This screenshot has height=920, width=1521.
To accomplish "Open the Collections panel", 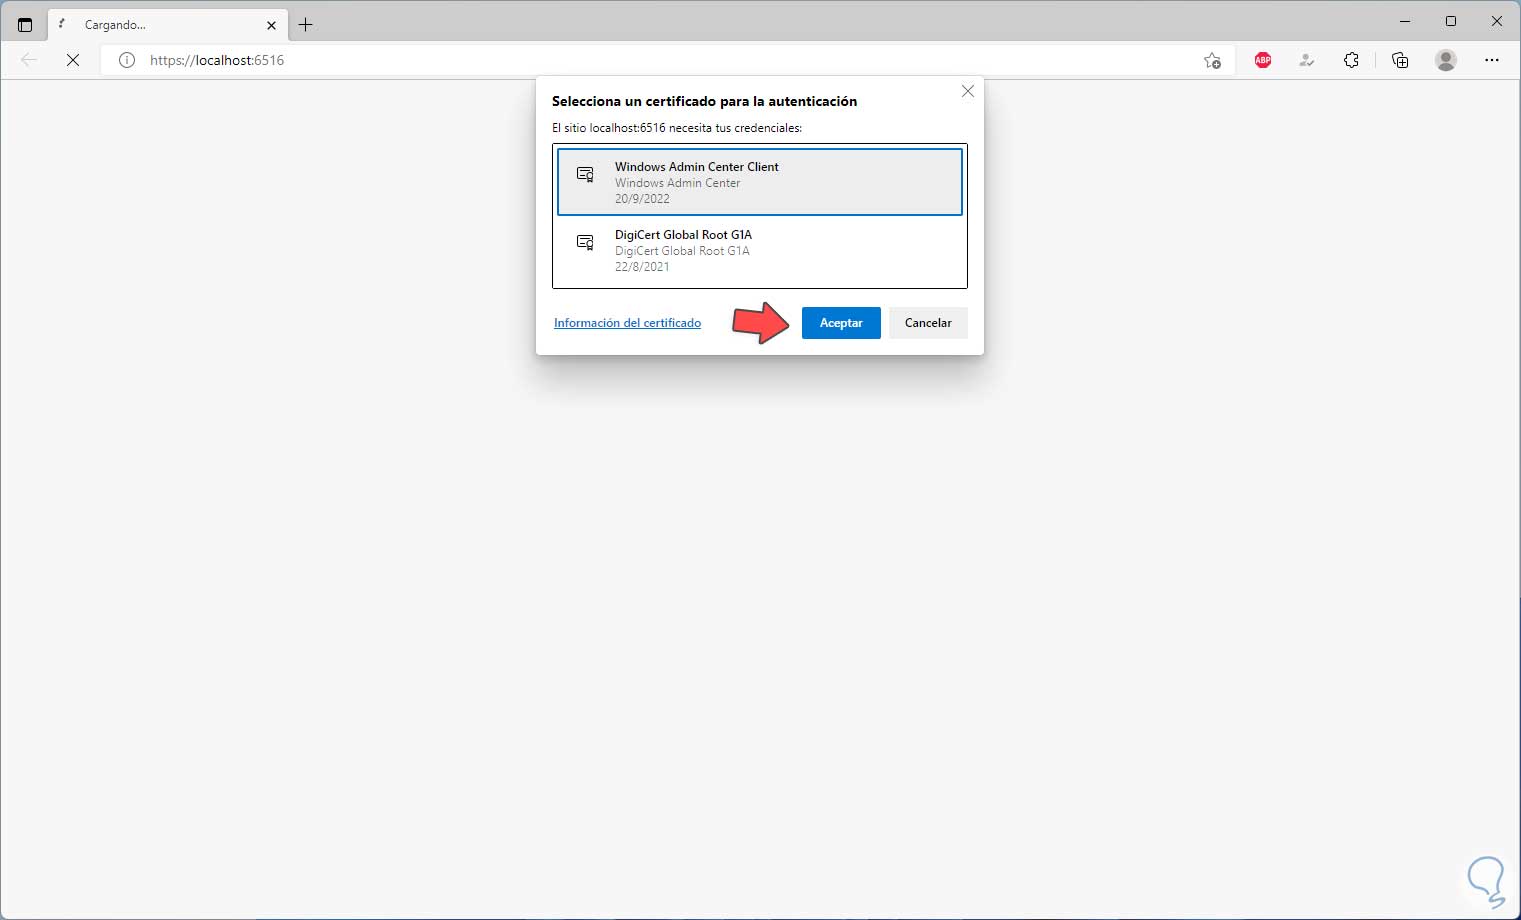I will click(x=1400, y=60).
